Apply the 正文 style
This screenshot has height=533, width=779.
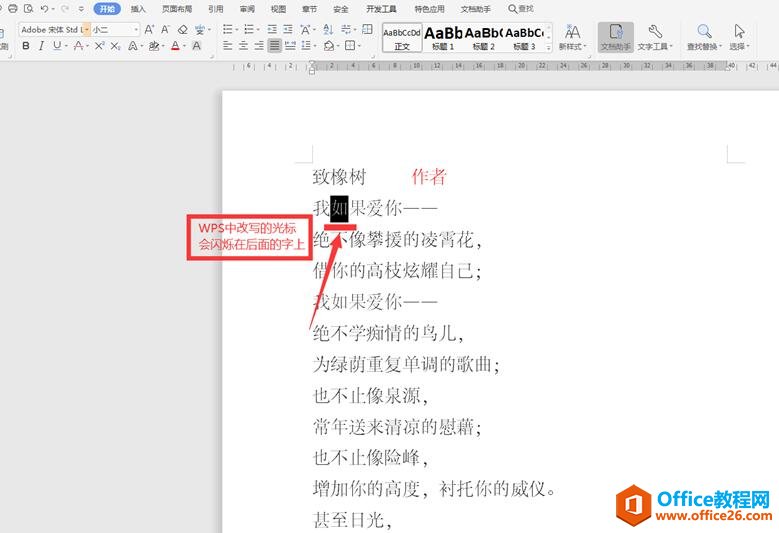[402, 38]
